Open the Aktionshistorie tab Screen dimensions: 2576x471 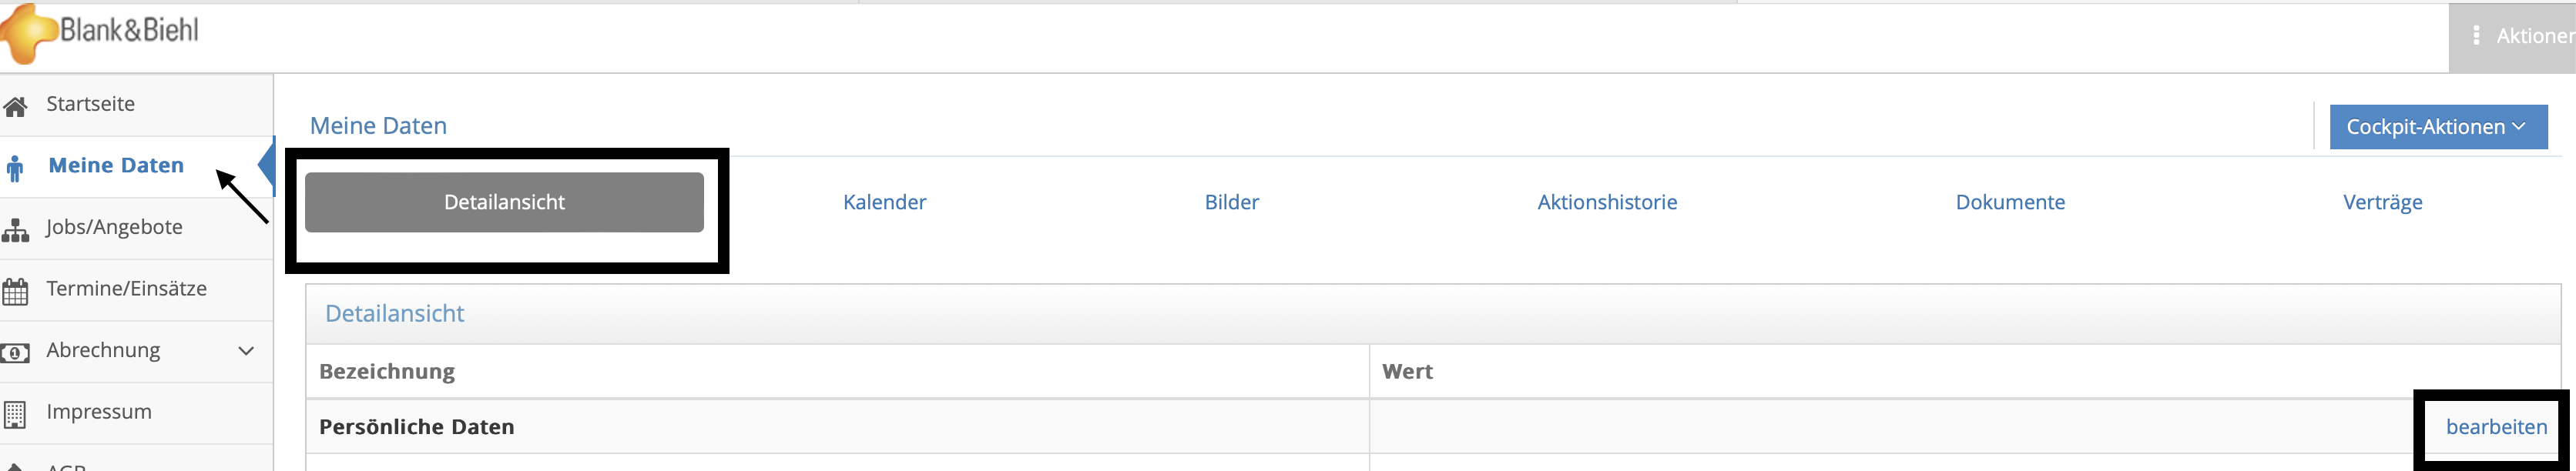click(x=1607, y=202)
